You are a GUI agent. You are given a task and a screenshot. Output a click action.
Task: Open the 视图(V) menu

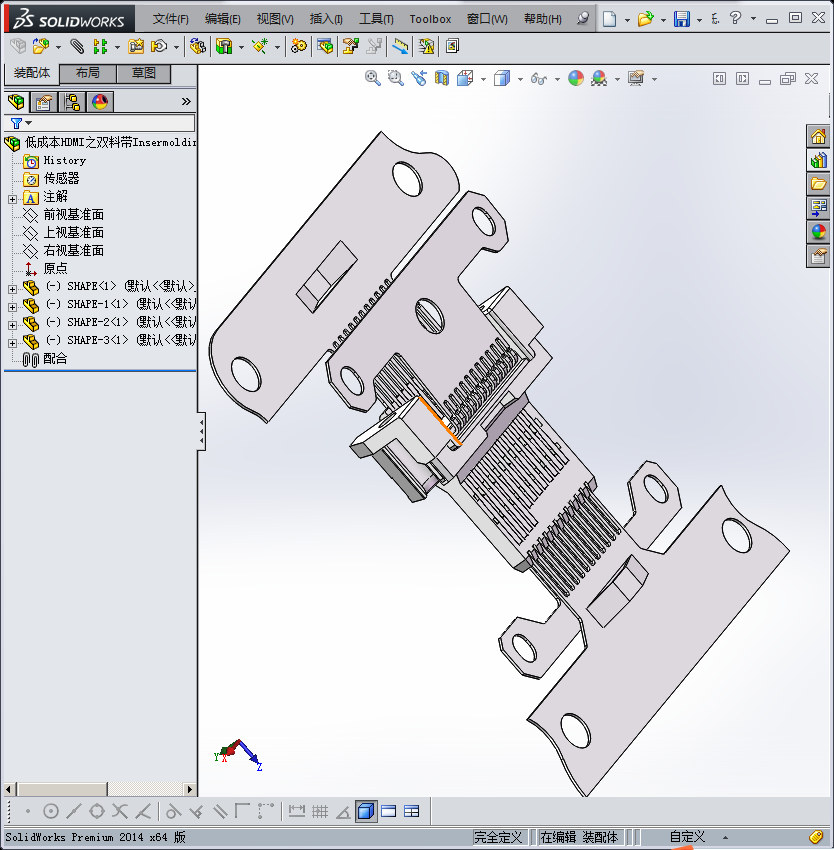click(x=275, y=19)
